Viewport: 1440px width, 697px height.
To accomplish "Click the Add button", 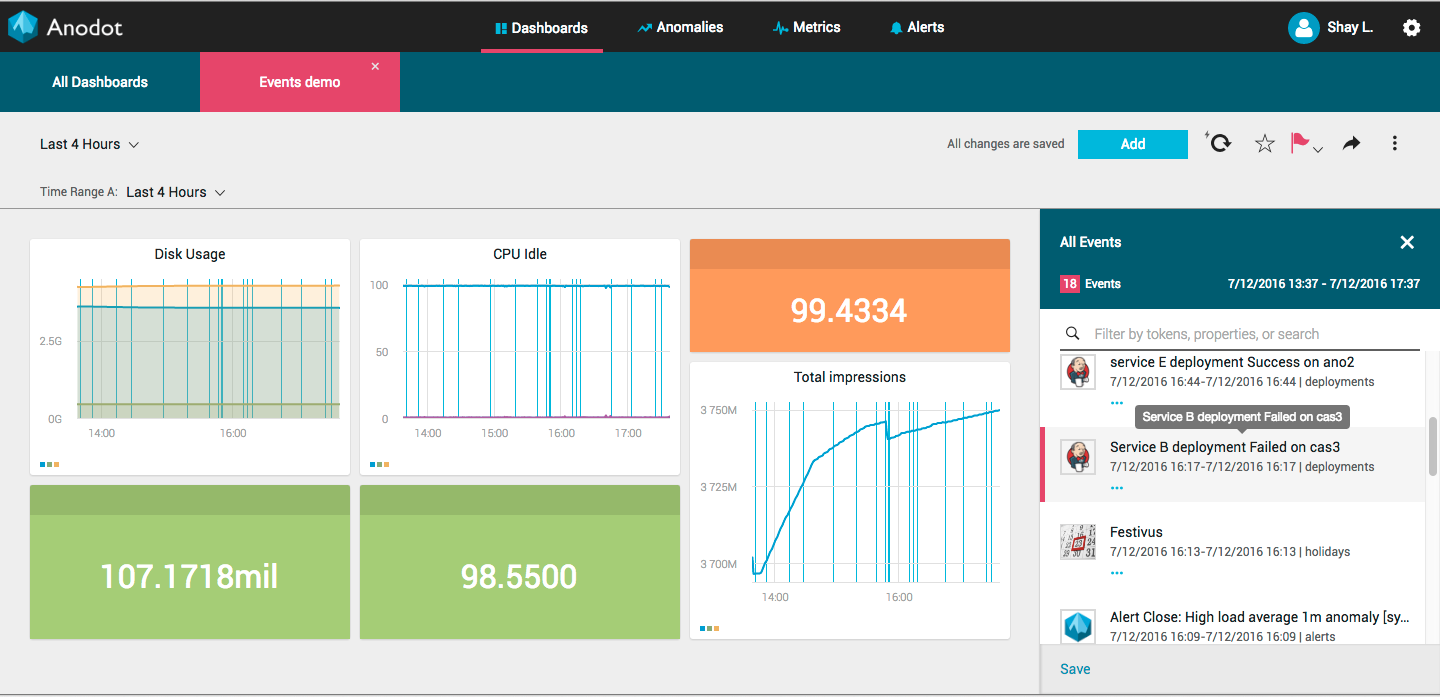I will (x=1132, y=144).
